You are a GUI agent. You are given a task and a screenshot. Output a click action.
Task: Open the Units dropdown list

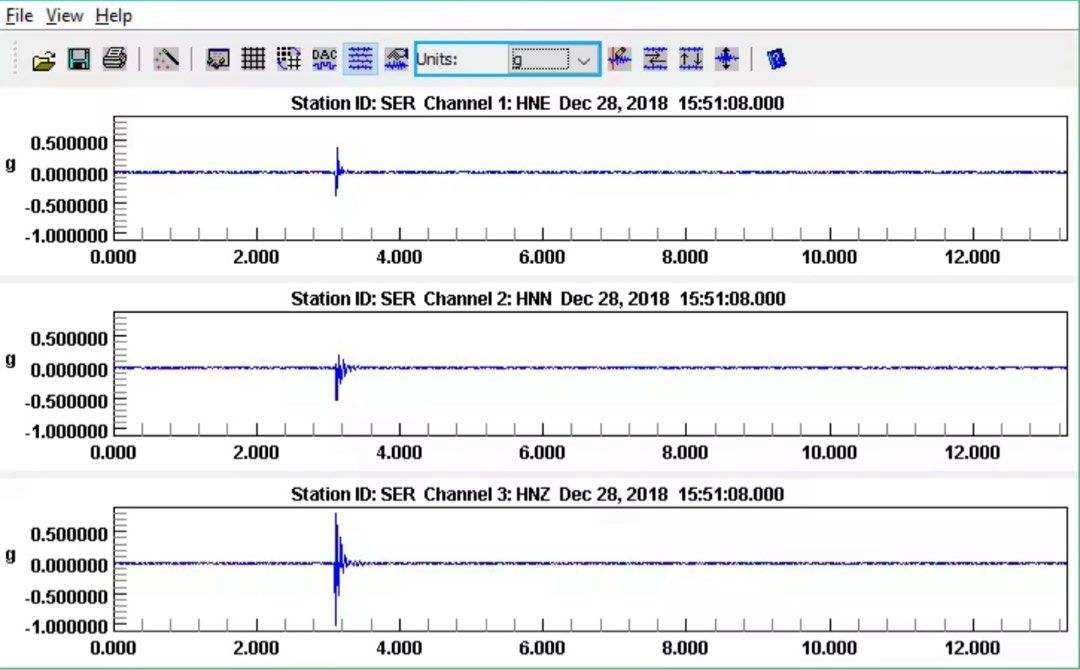coord(585,59)
